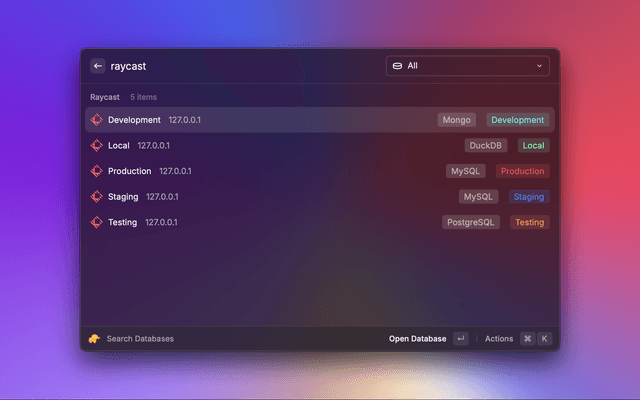Click the Production database row icon

(97, 171)
